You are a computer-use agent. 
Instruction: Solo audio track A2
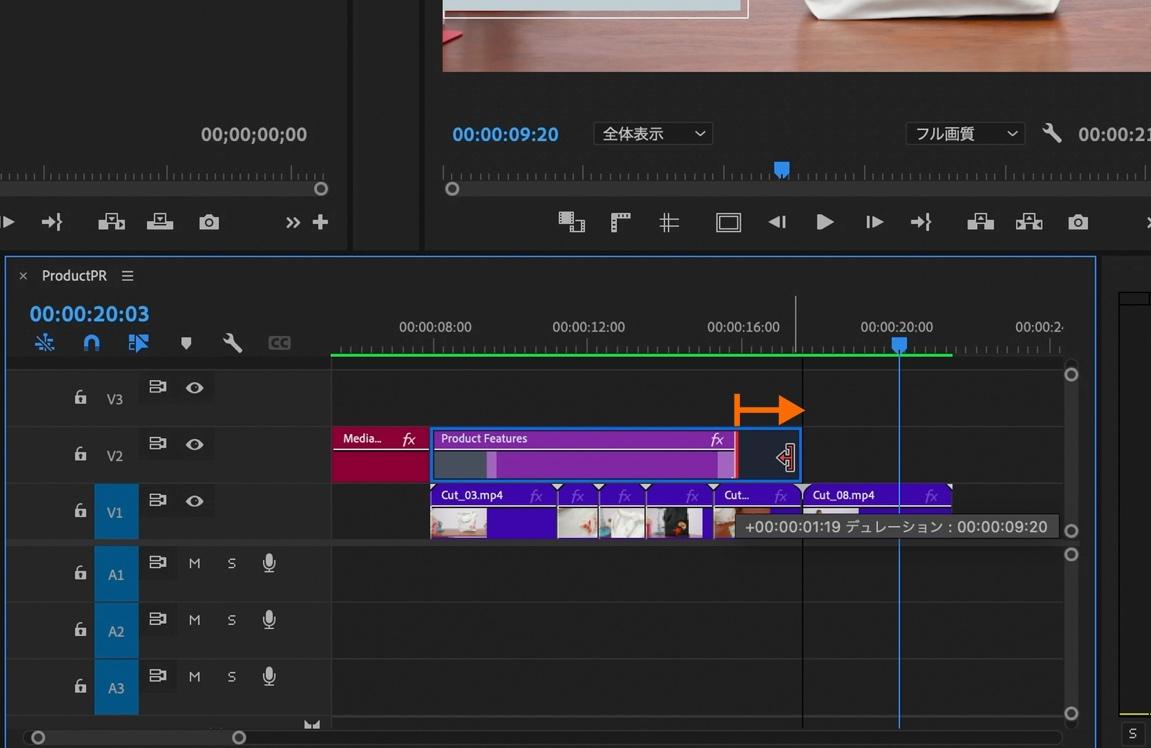coord(231,620)
